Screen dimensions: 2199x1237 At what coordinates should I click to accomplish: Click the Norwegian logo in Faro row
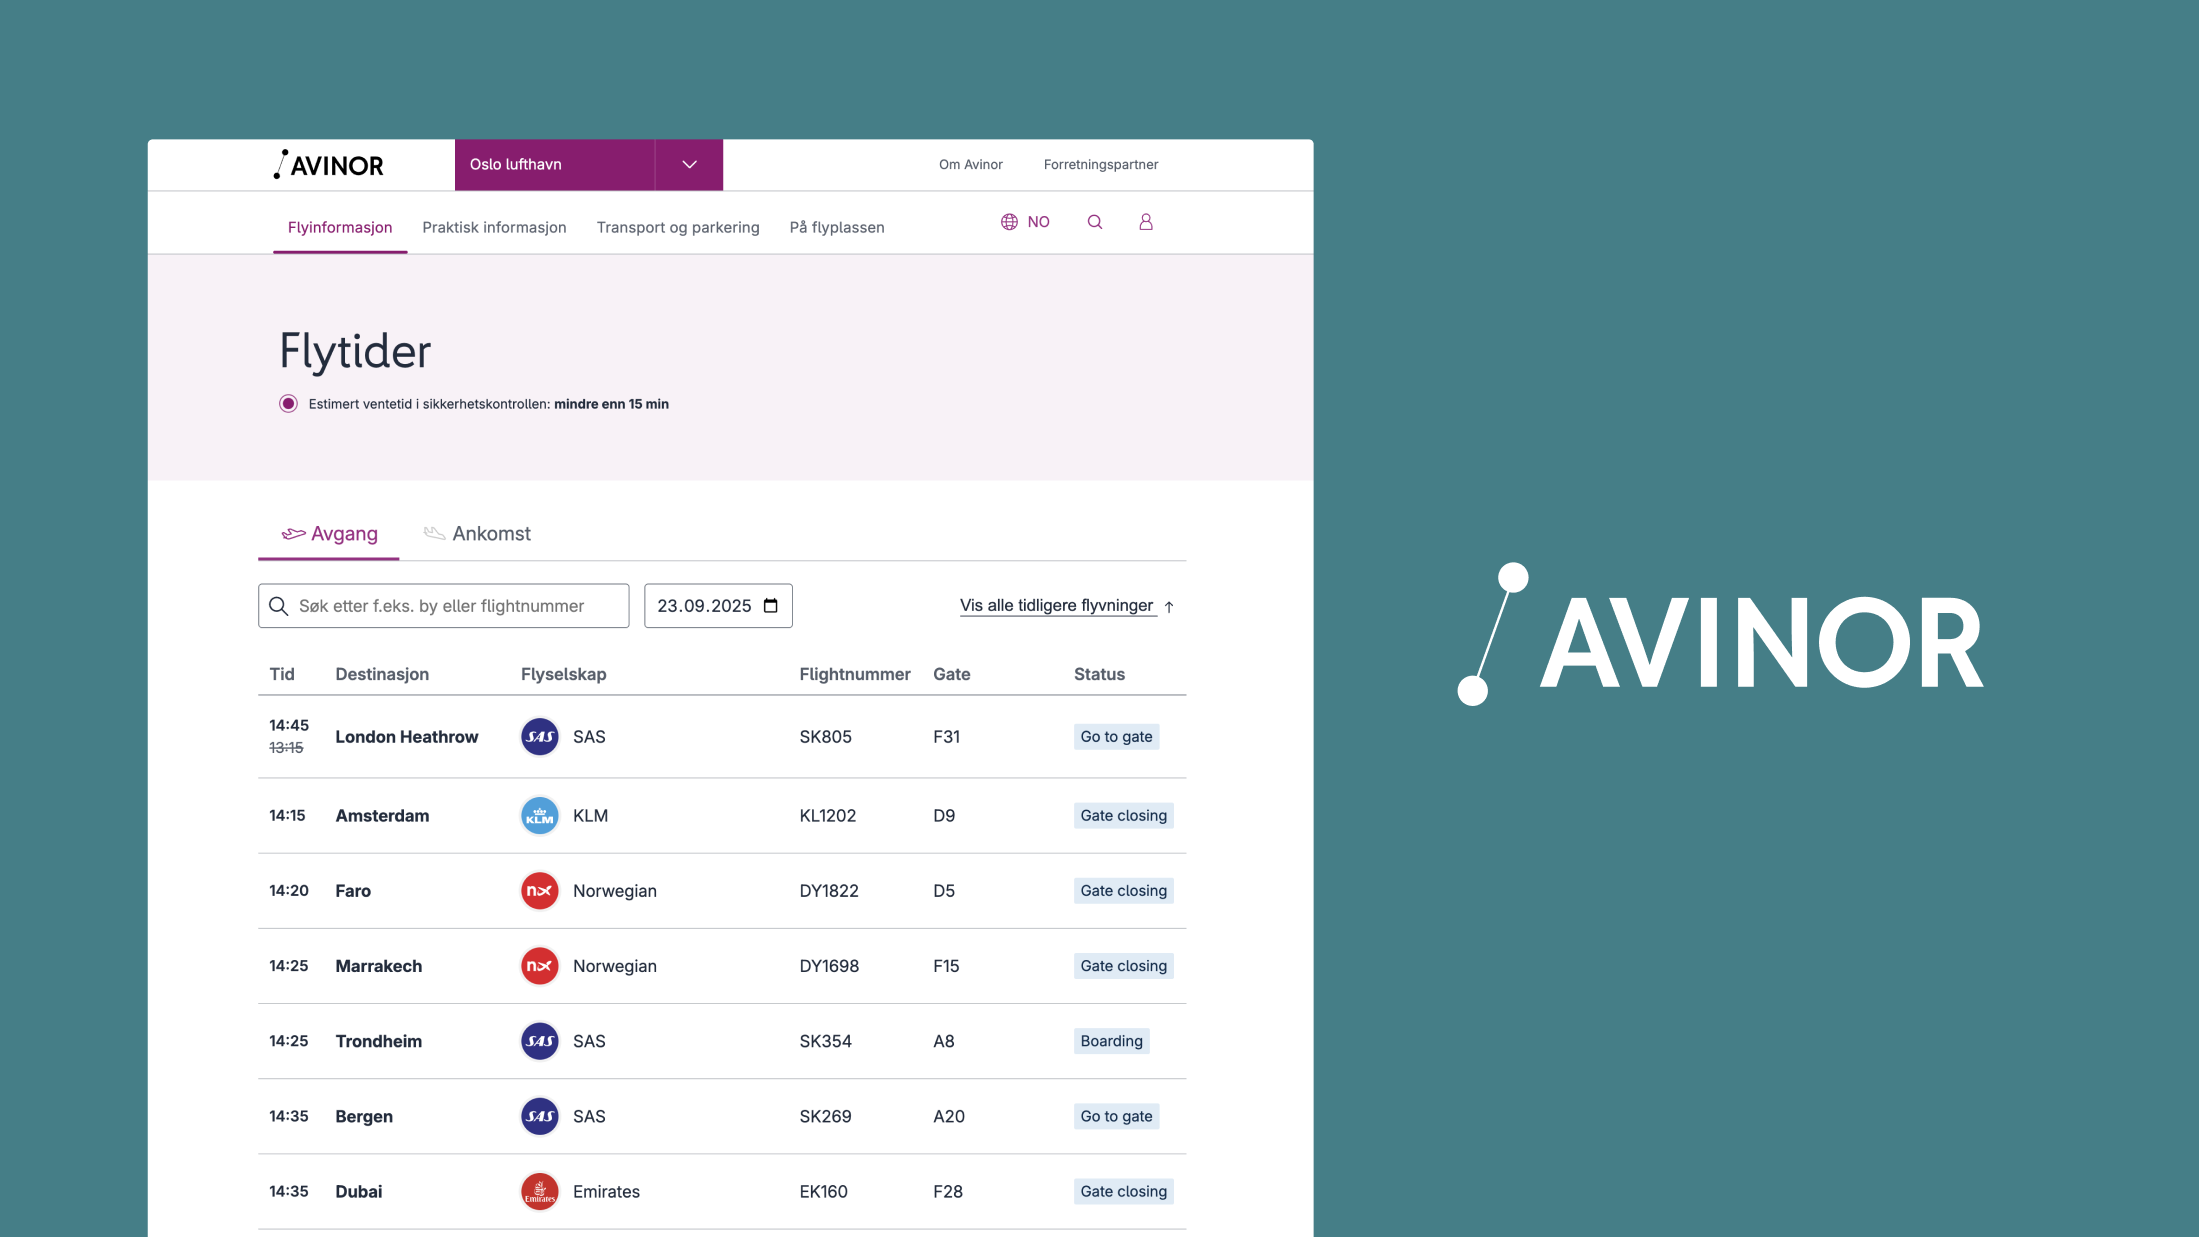(x=540, y=891)
